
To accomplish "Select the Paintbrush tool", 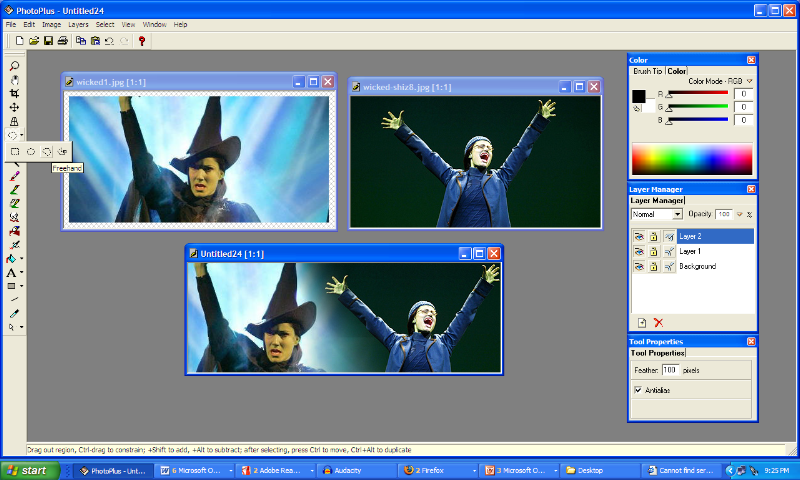I will click(14, 176).
